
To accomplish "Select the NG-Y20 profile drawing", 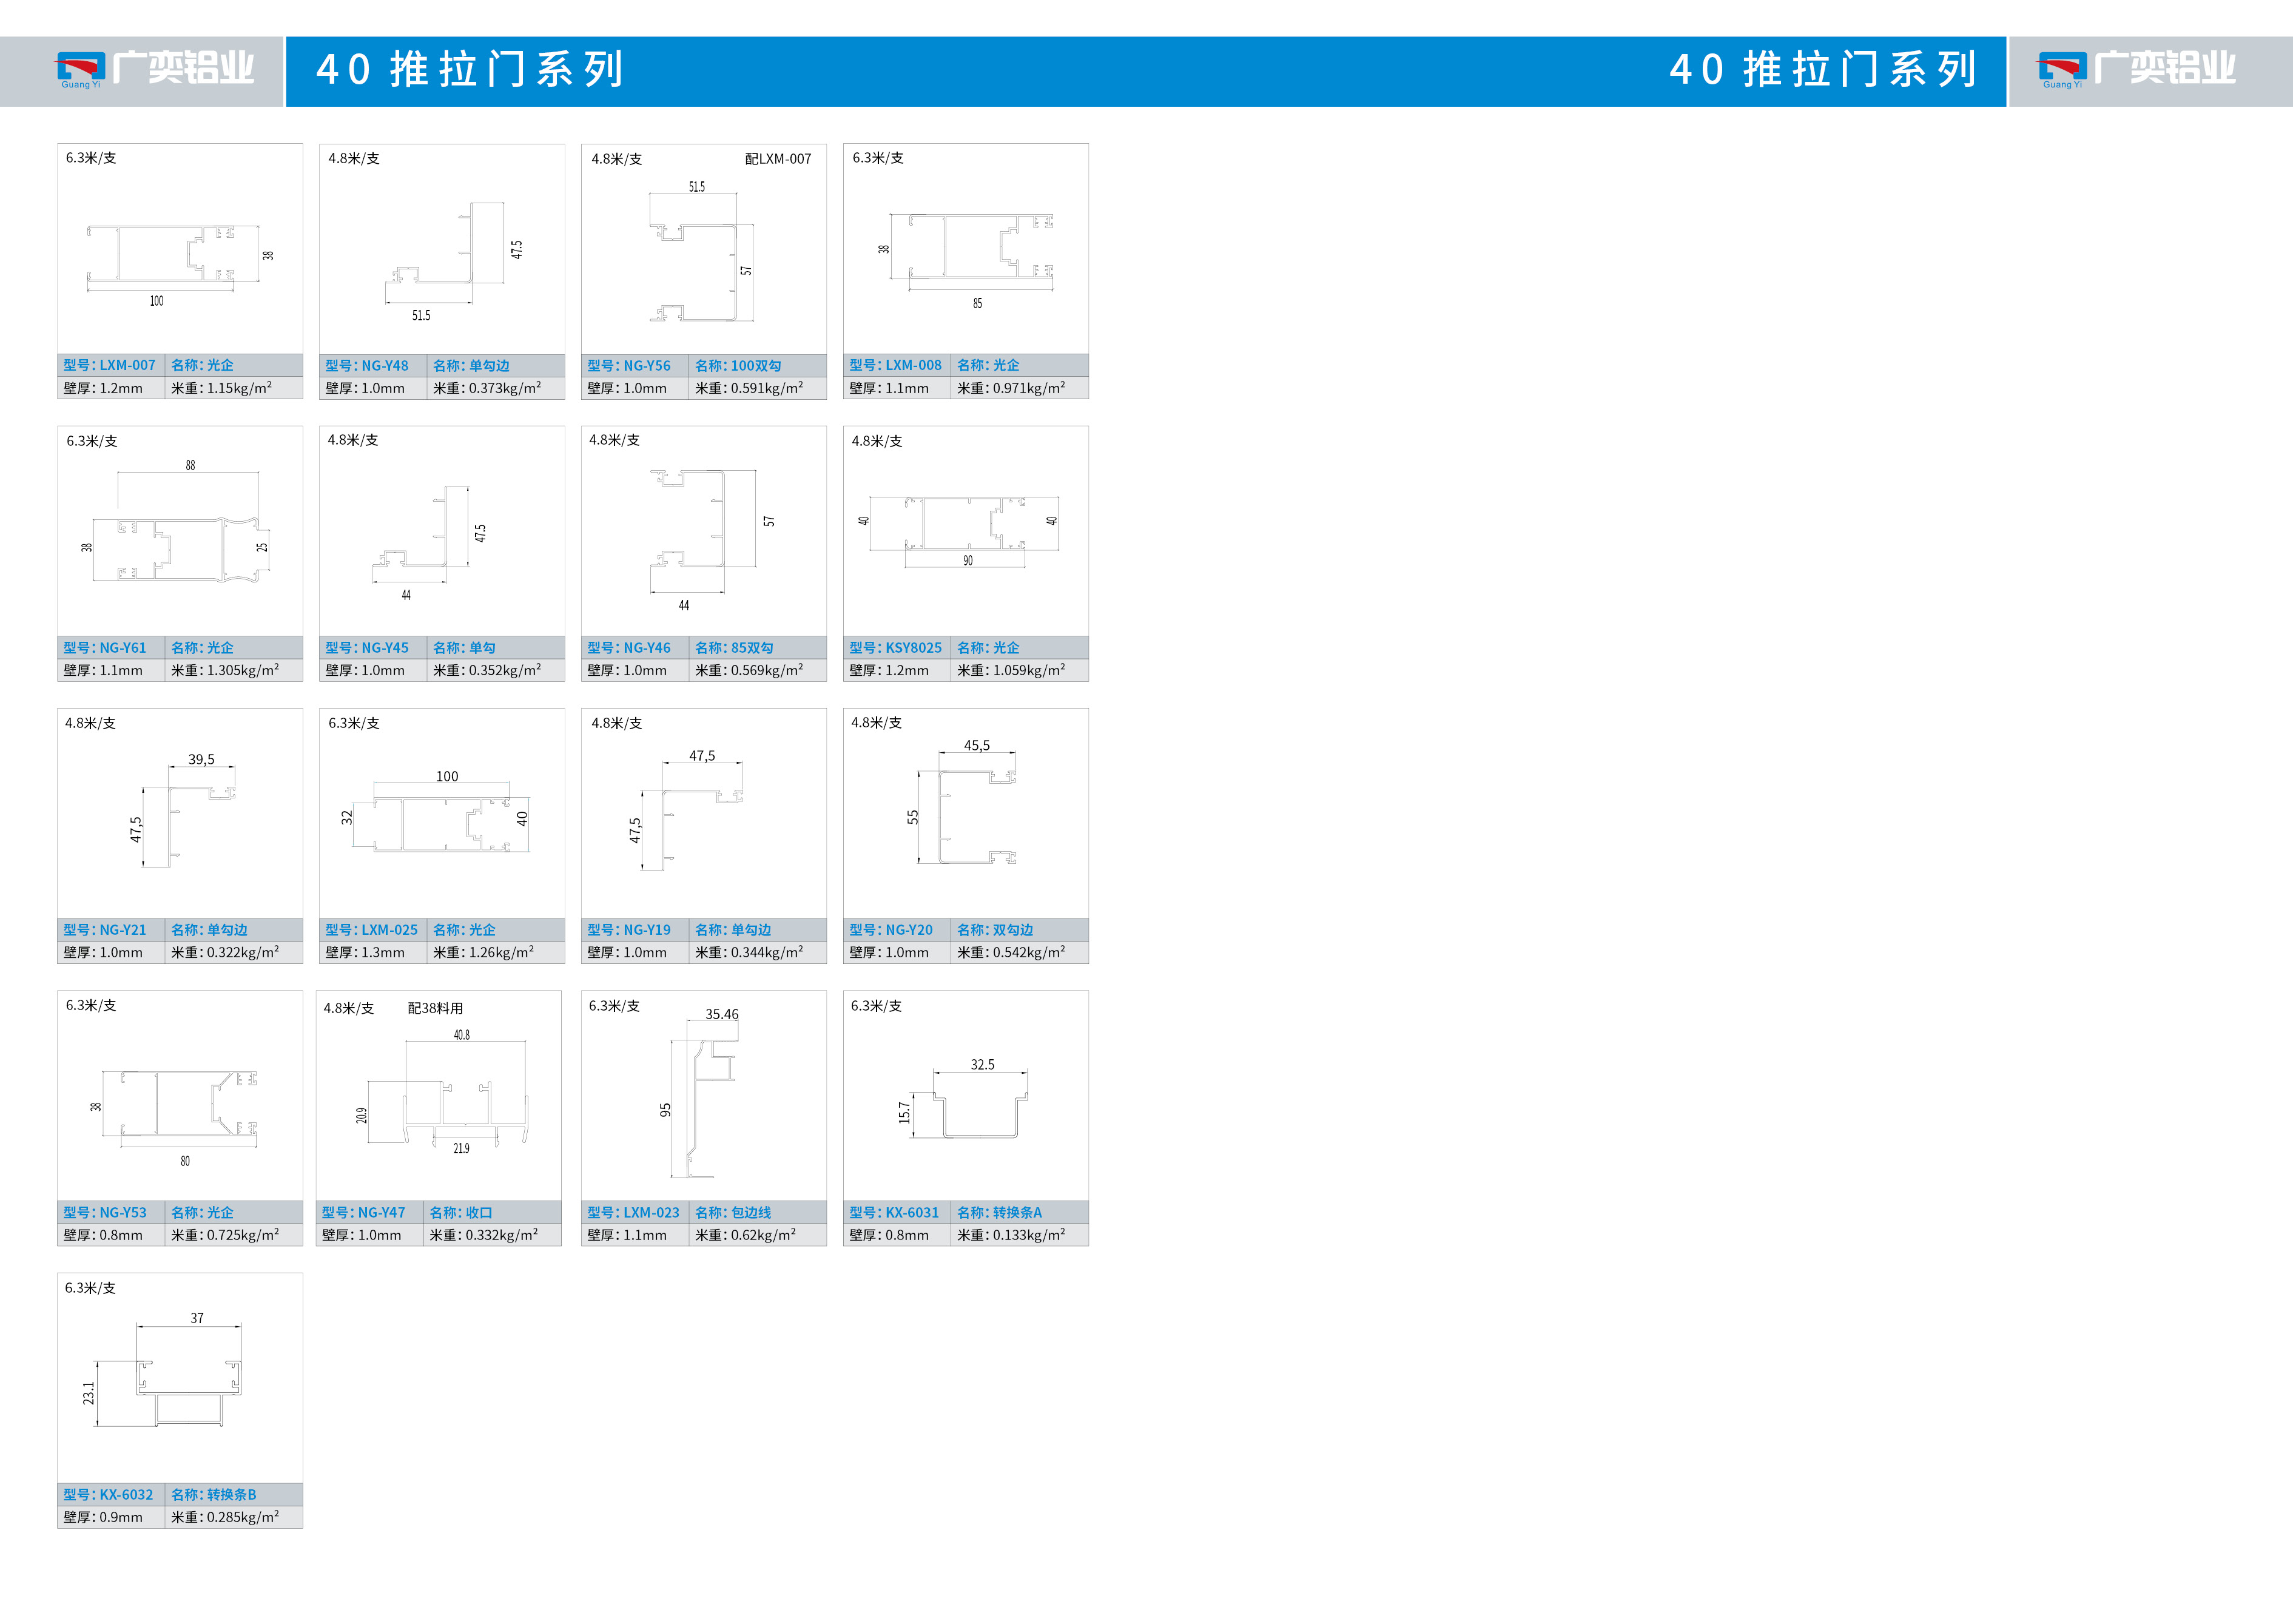I will click(961, 801).
